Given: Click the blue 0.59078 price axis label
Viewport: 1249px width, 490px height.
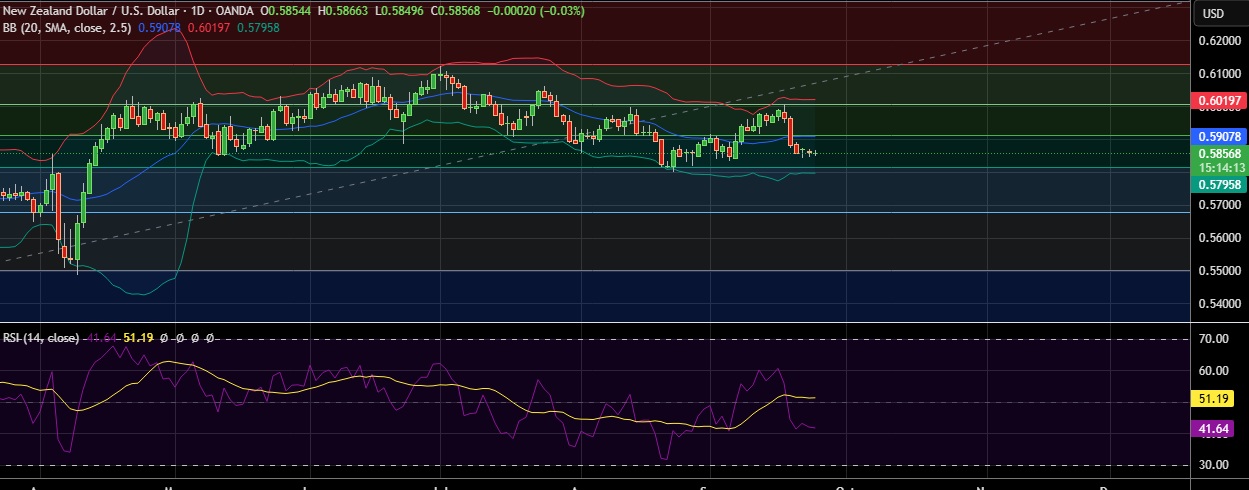Looking at the screenshot, I should click(x=1219, y=136).
